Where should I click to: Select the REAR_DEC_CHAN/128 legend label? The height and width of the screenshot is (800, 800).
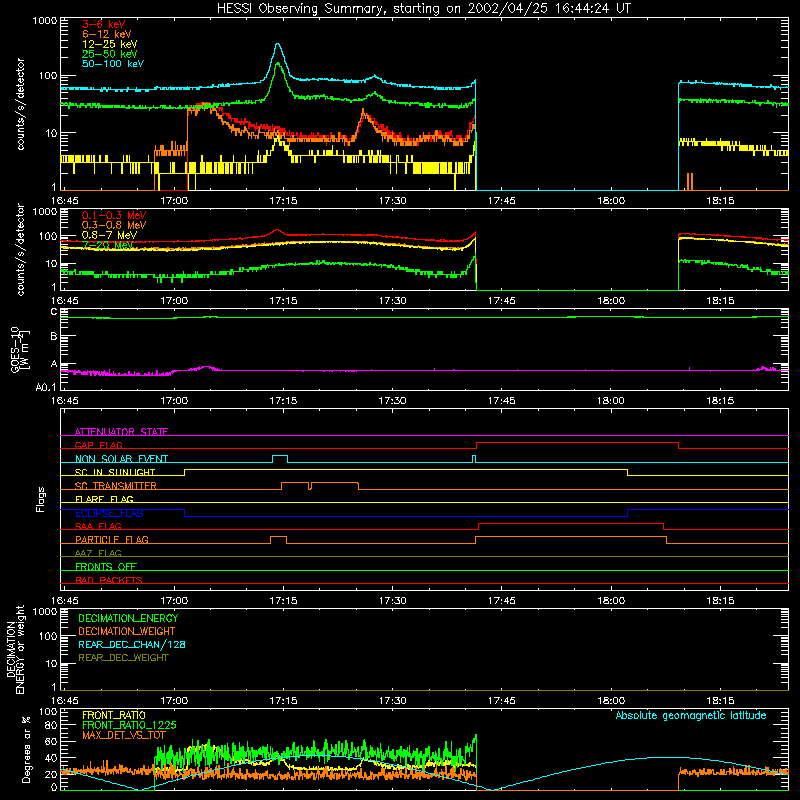click(x=132, y=644)
